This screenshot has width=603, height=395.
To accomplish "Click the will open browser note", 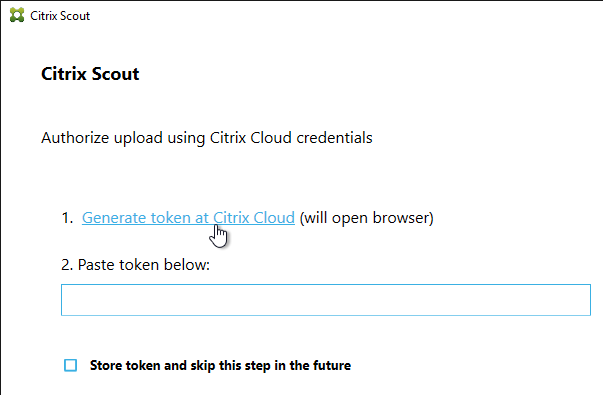I will [366, 218].
